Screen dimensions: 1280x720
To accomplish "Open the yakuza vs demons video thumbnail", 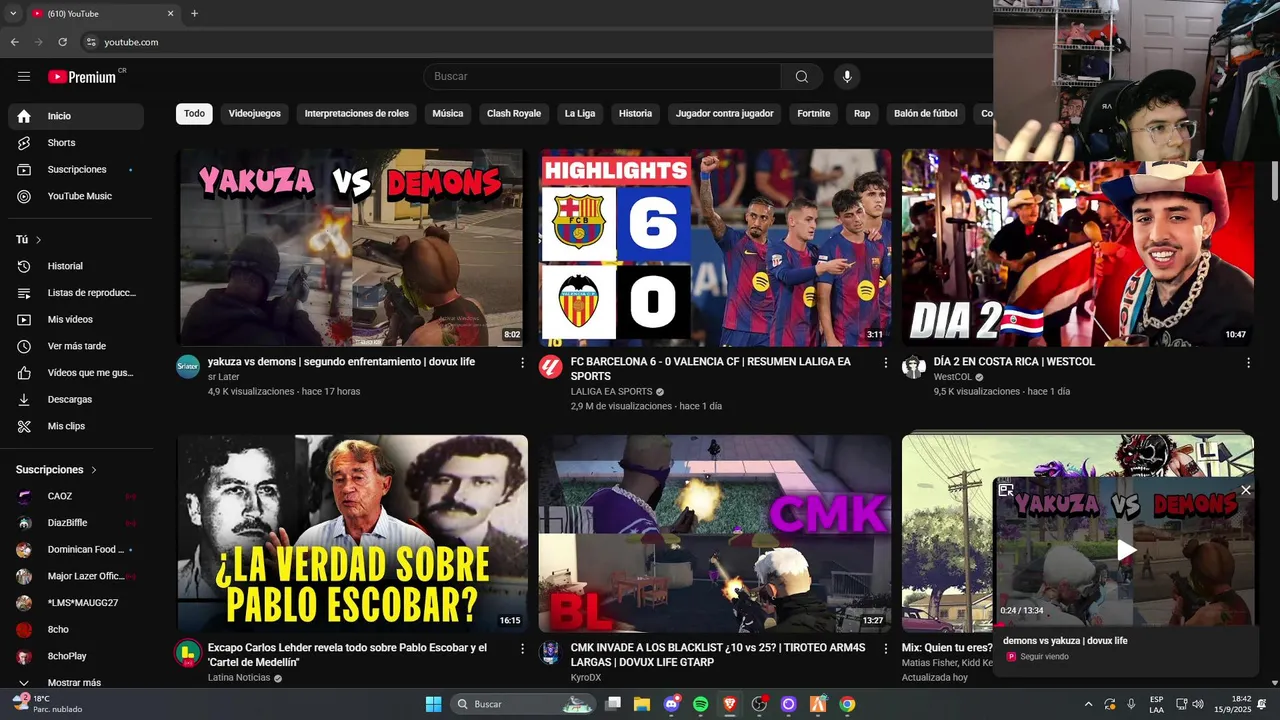I will point(350,248).
